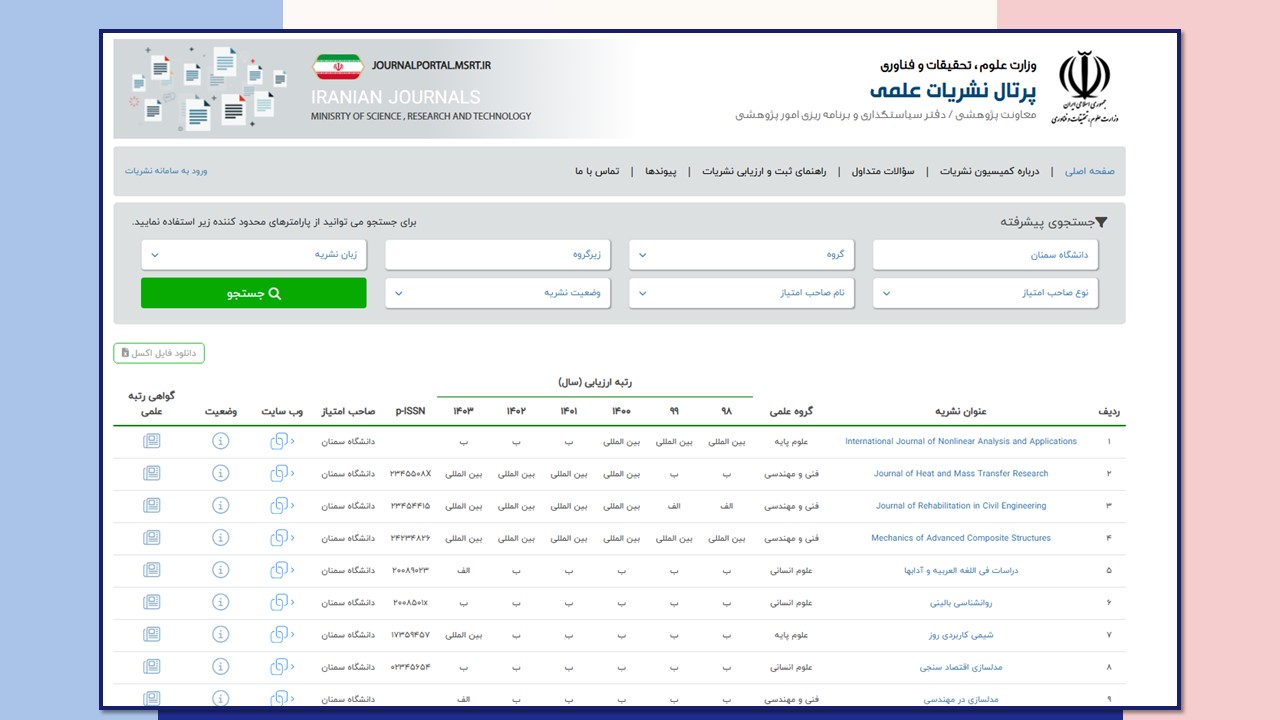Open status info icon for شیمی کاربردی روز

pos(221,635)
